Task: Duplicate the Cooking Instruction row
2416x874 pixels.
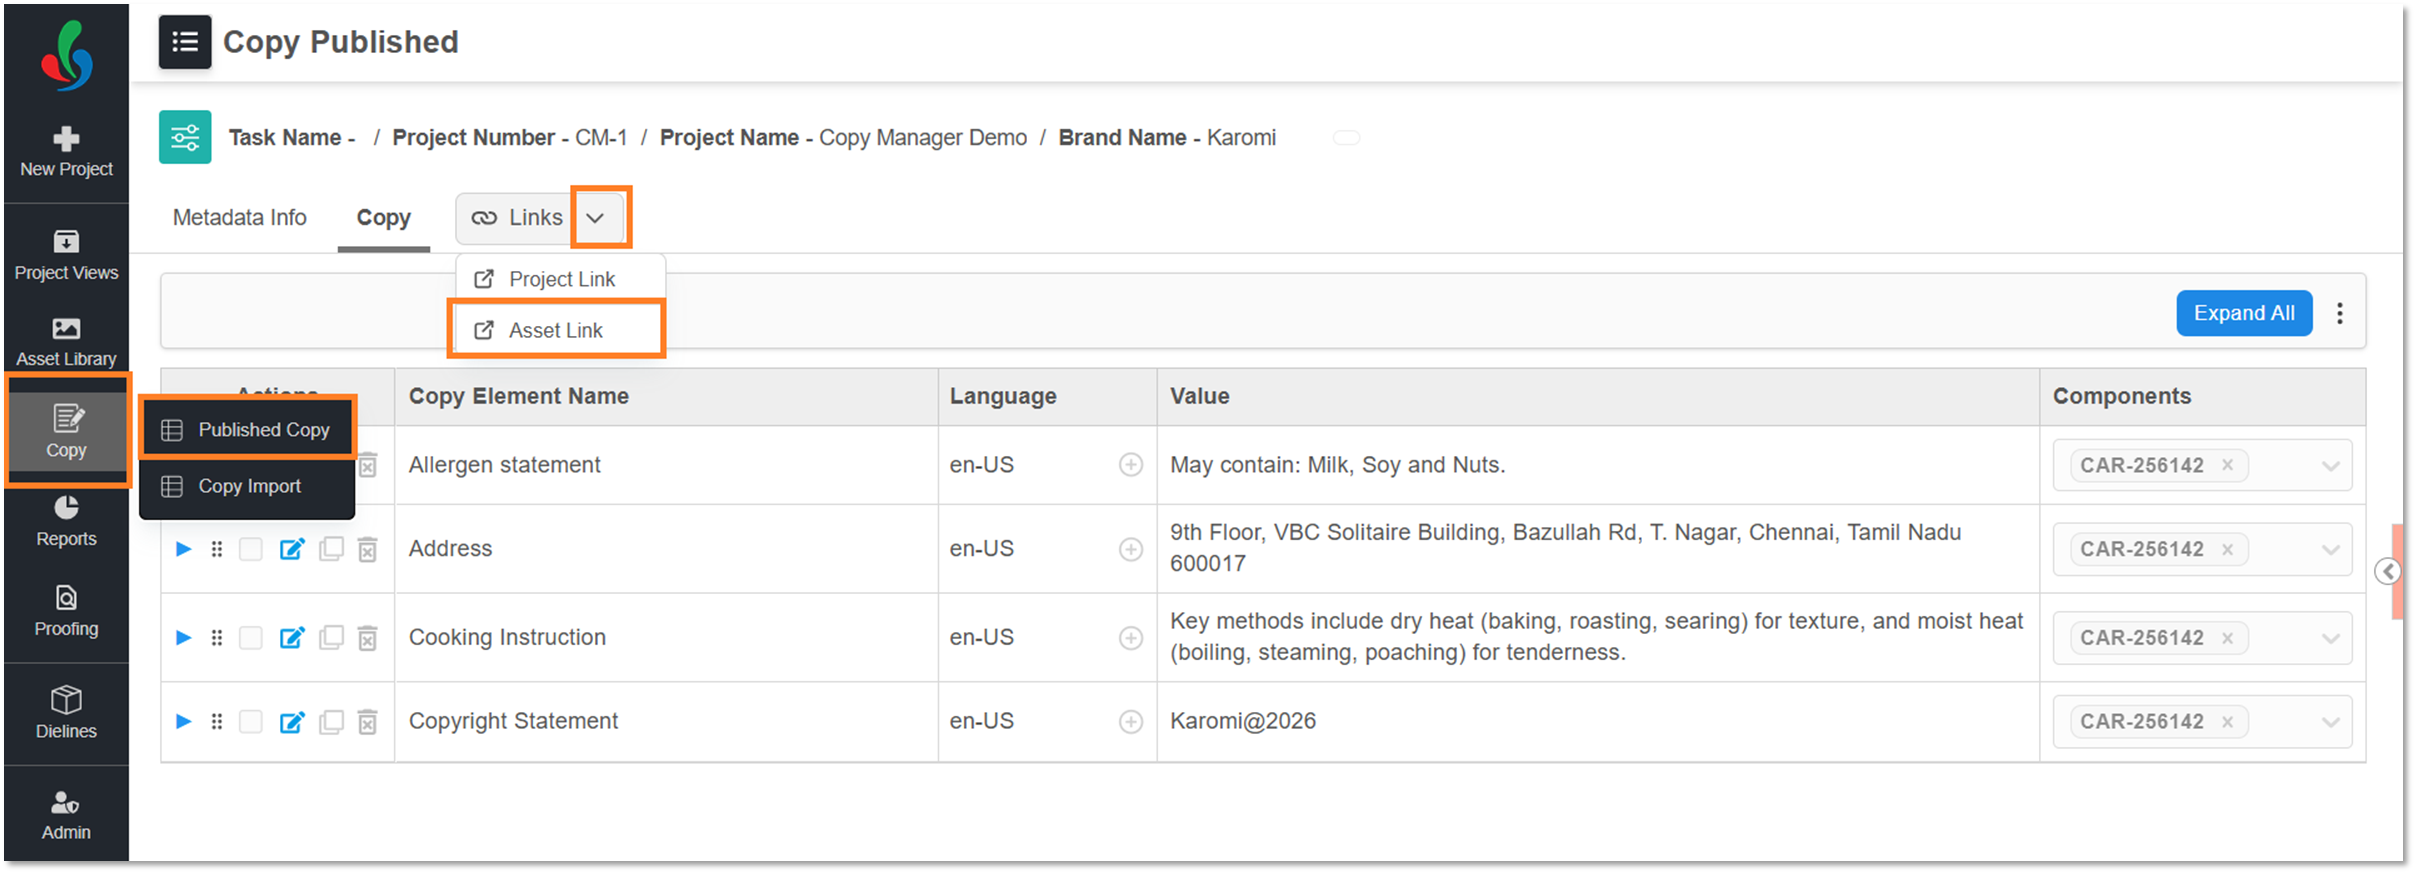Action: coord(331,638)
